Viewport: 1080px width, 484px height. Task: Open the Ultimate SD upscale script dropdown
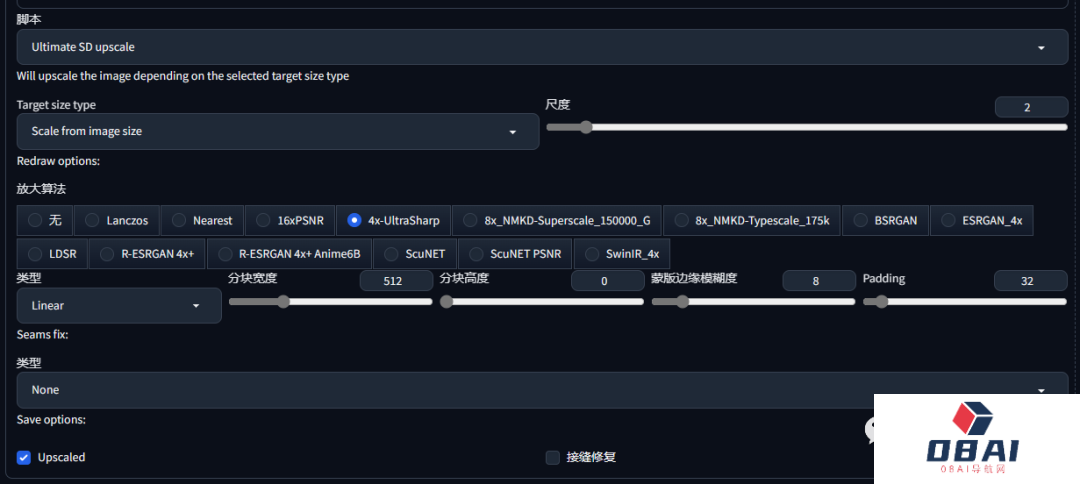538,47
